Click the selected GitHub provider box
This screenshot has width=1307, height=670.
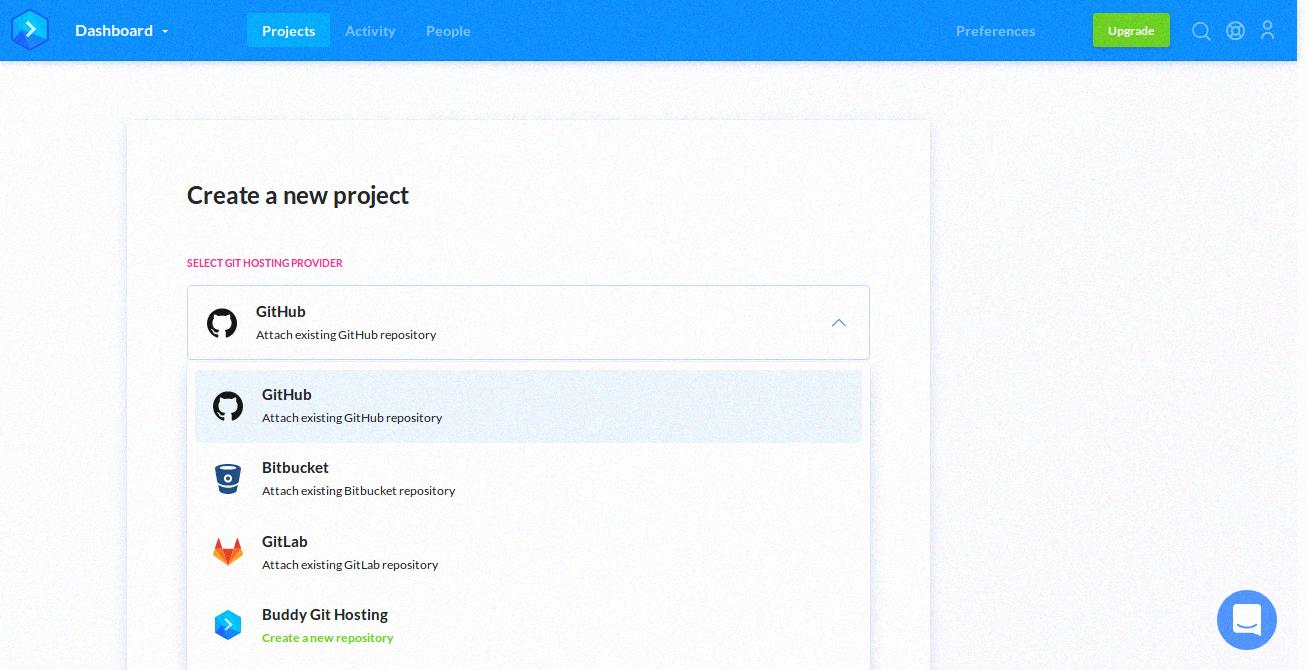click(x=528, y=323)
